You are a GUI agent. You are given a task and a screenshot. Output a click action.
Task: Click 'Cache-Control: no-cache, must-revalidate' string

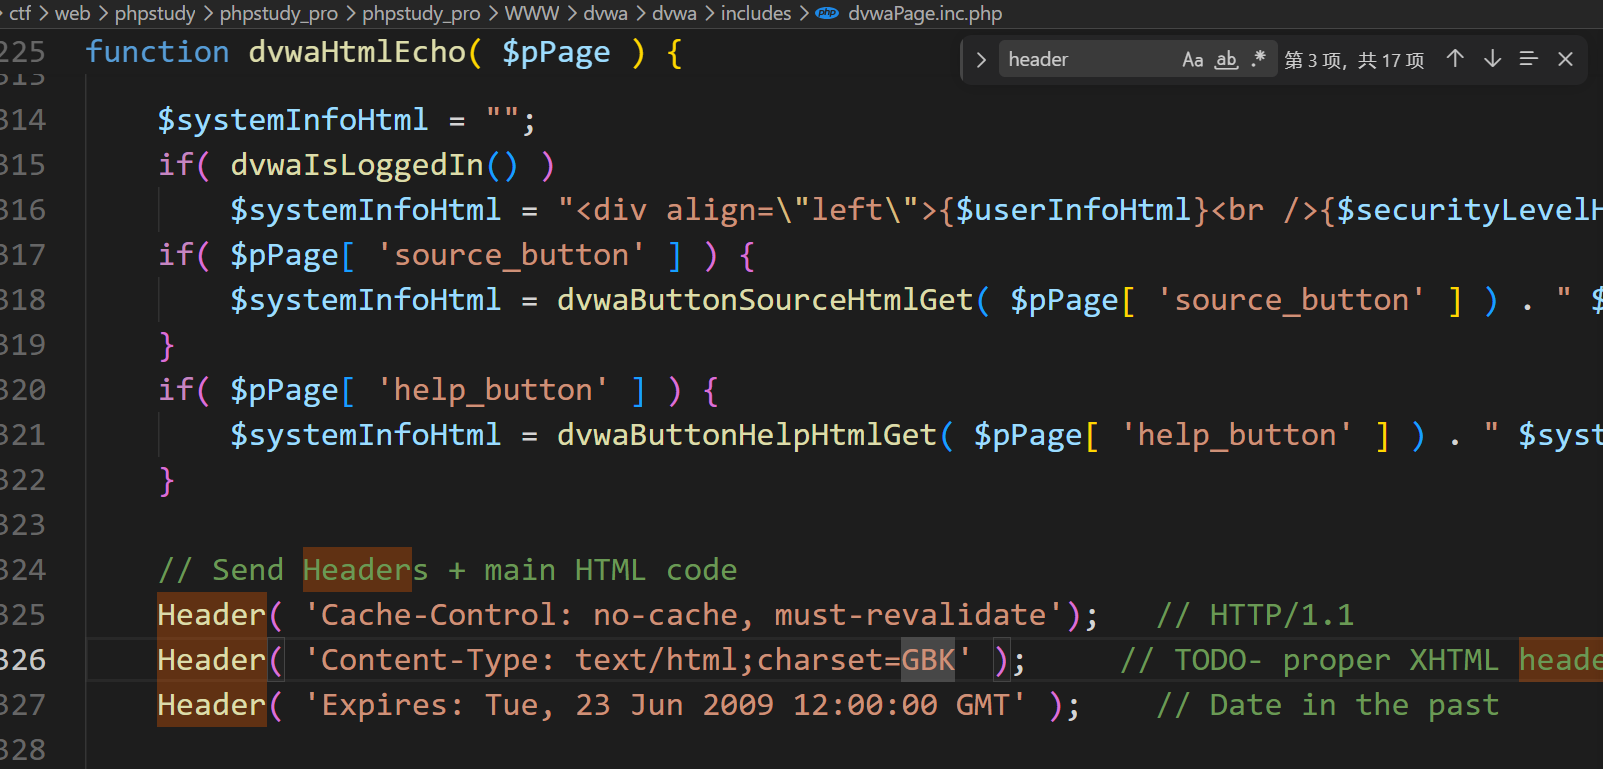(x=684, y=615)
